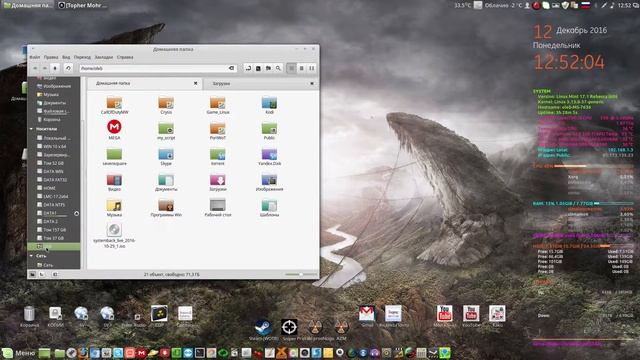640x360 pixels.
Task: Show places in sidebar status button
Action: (32, 274)
